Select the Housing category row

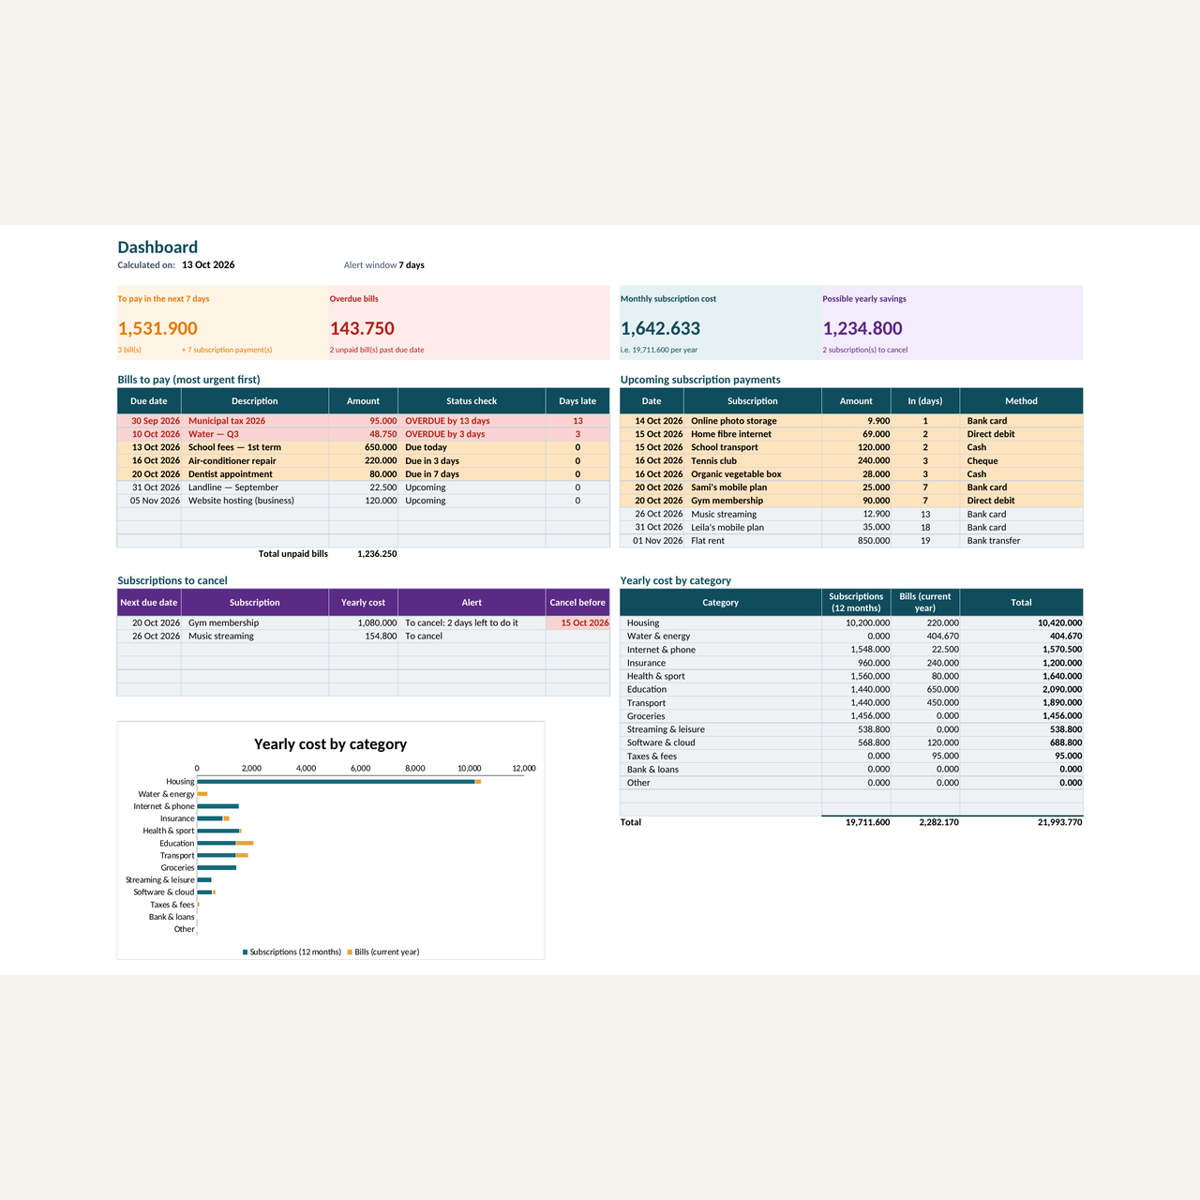point(851,623)
